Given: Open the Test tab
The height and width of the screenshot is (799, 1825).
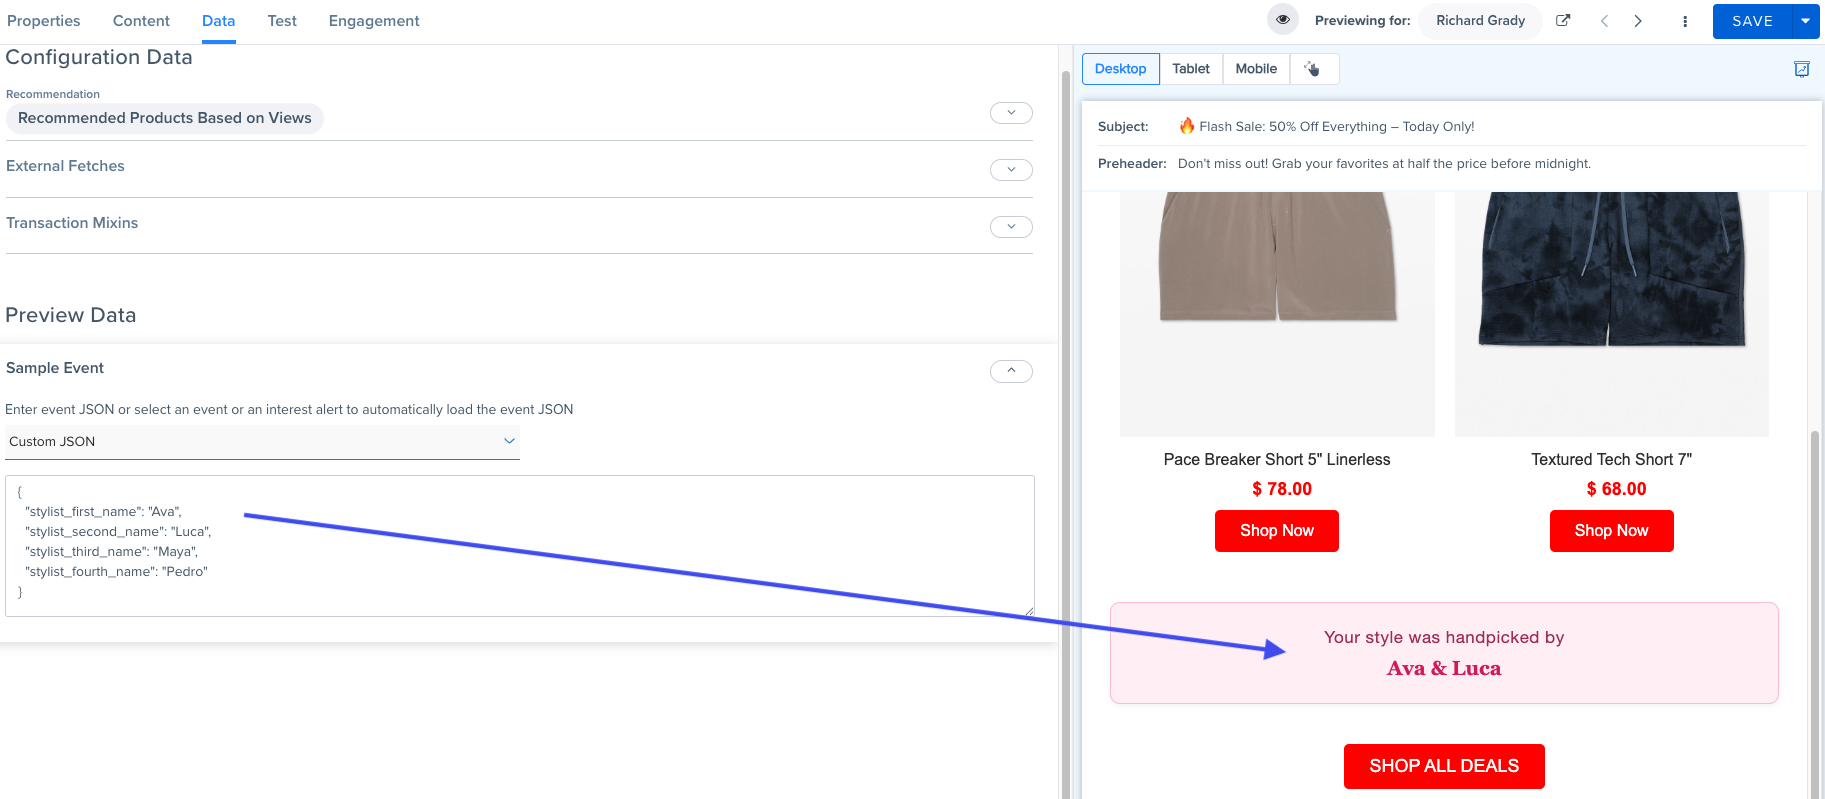Looking at the screenshot, I should click(x=282, y=21).
